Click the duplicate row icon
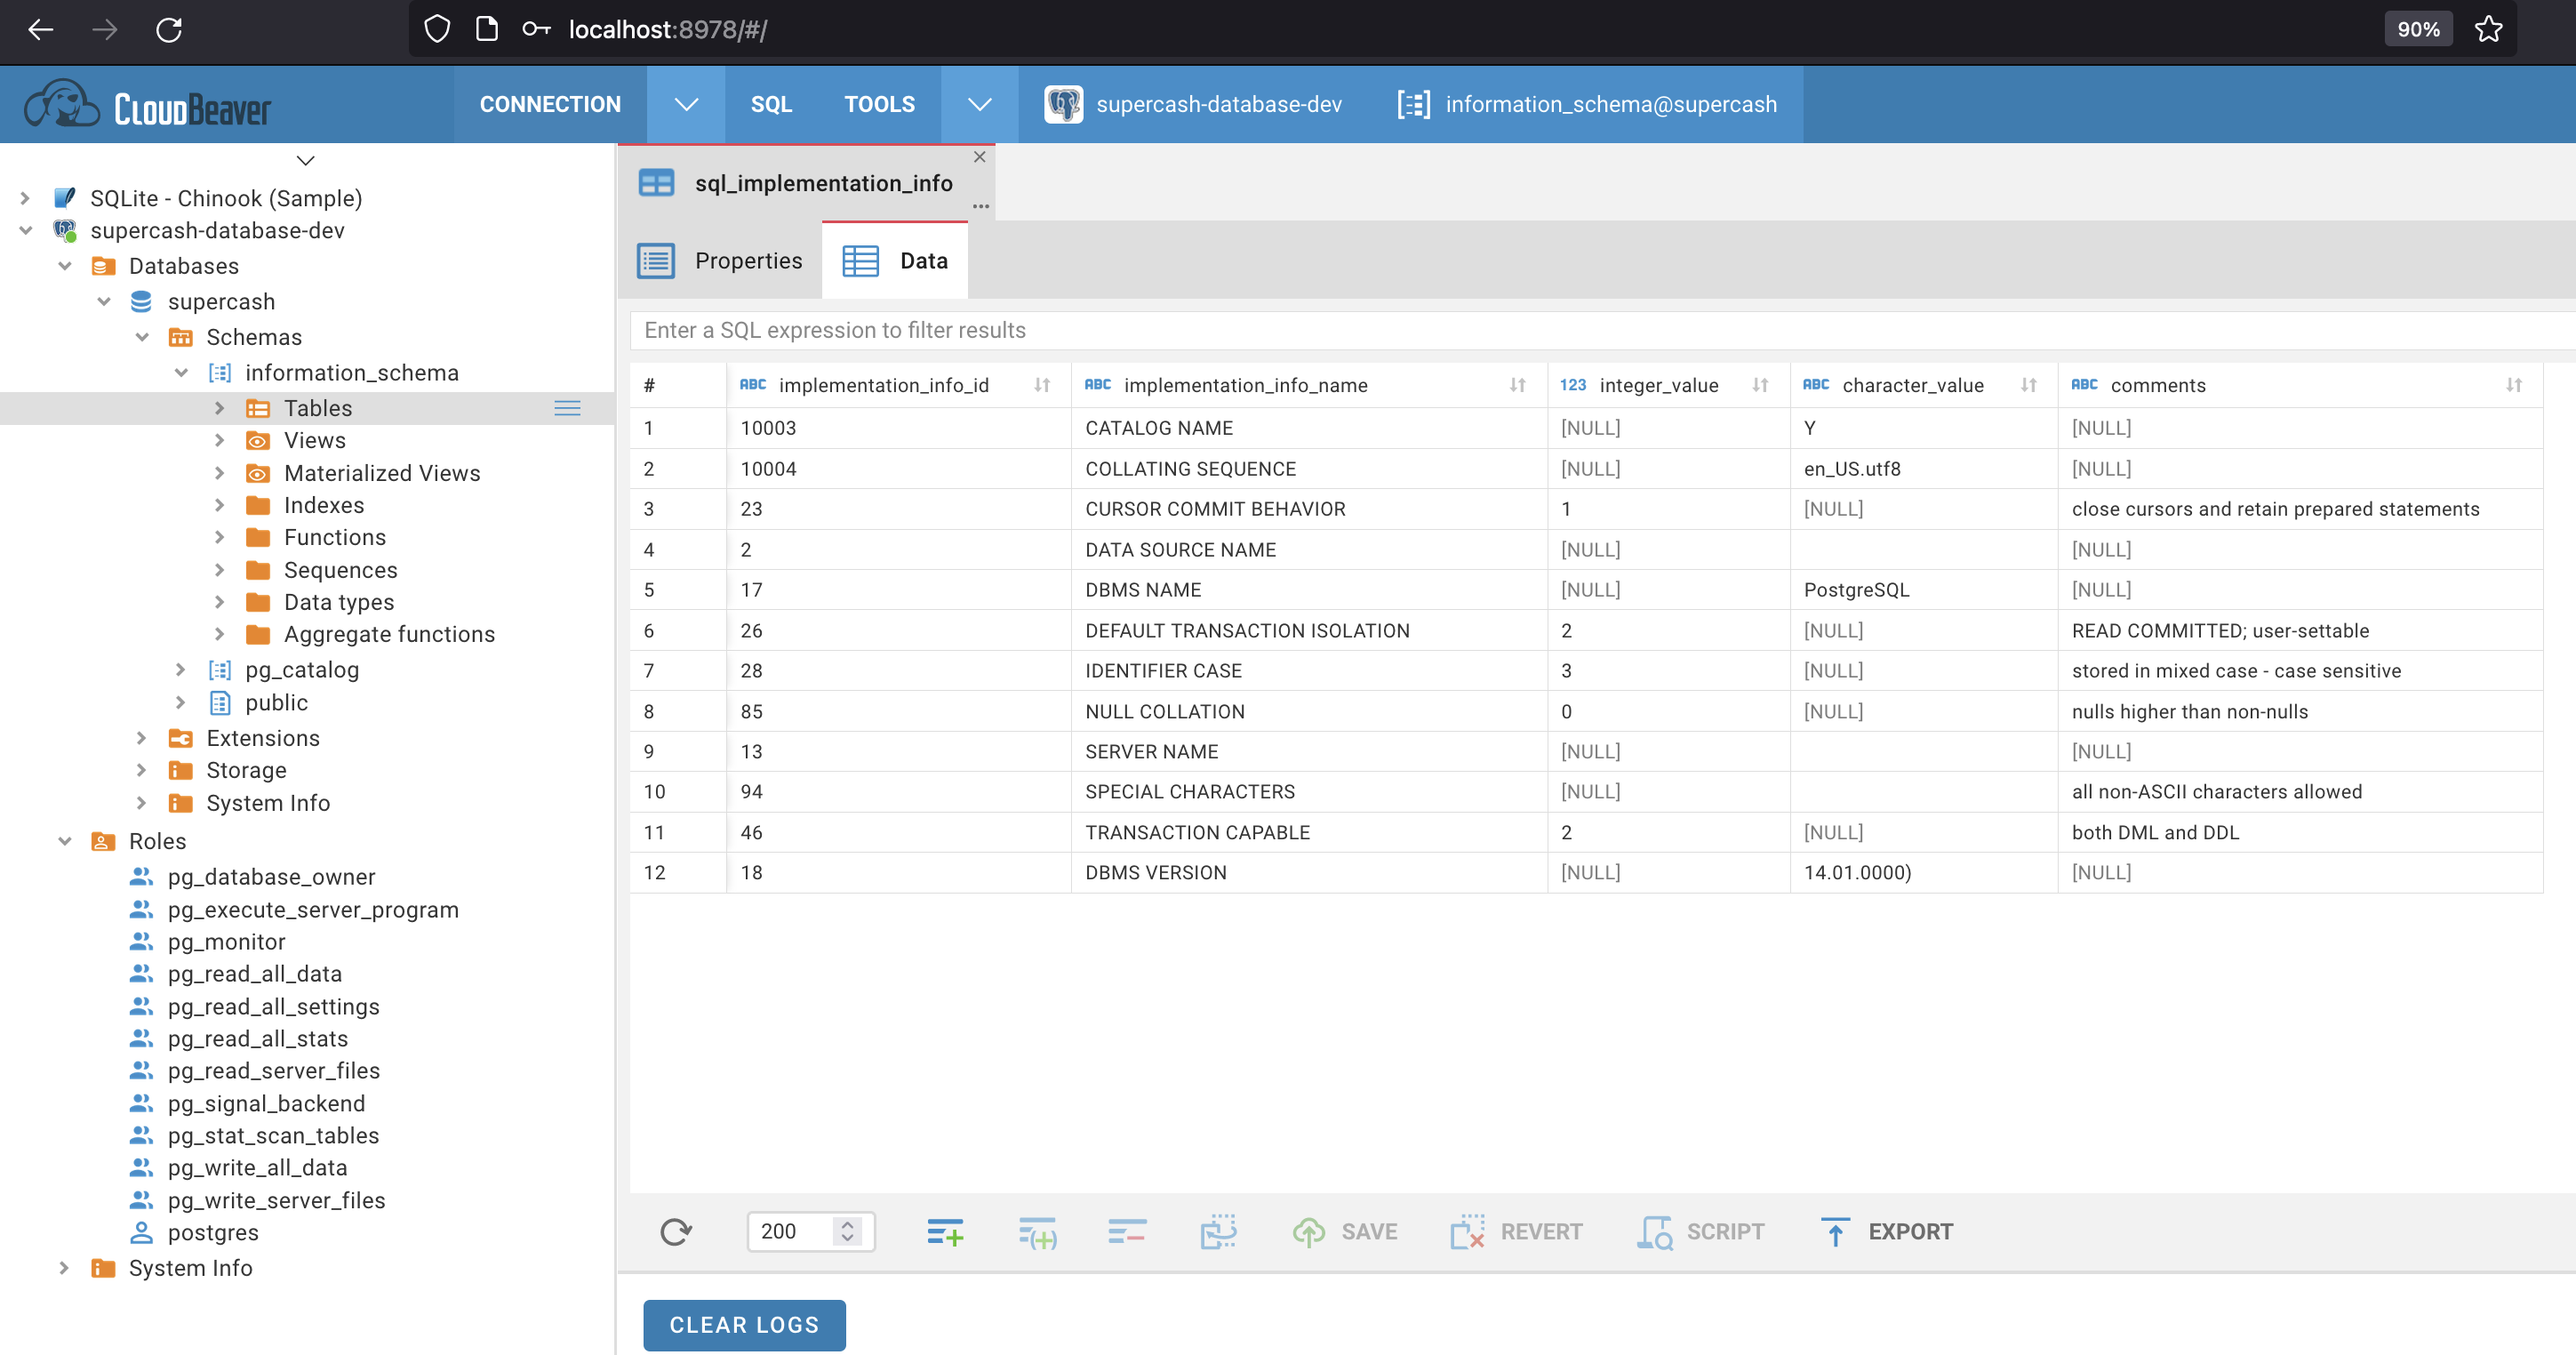2576x1355 pixels. [x=1037, y=1232]
